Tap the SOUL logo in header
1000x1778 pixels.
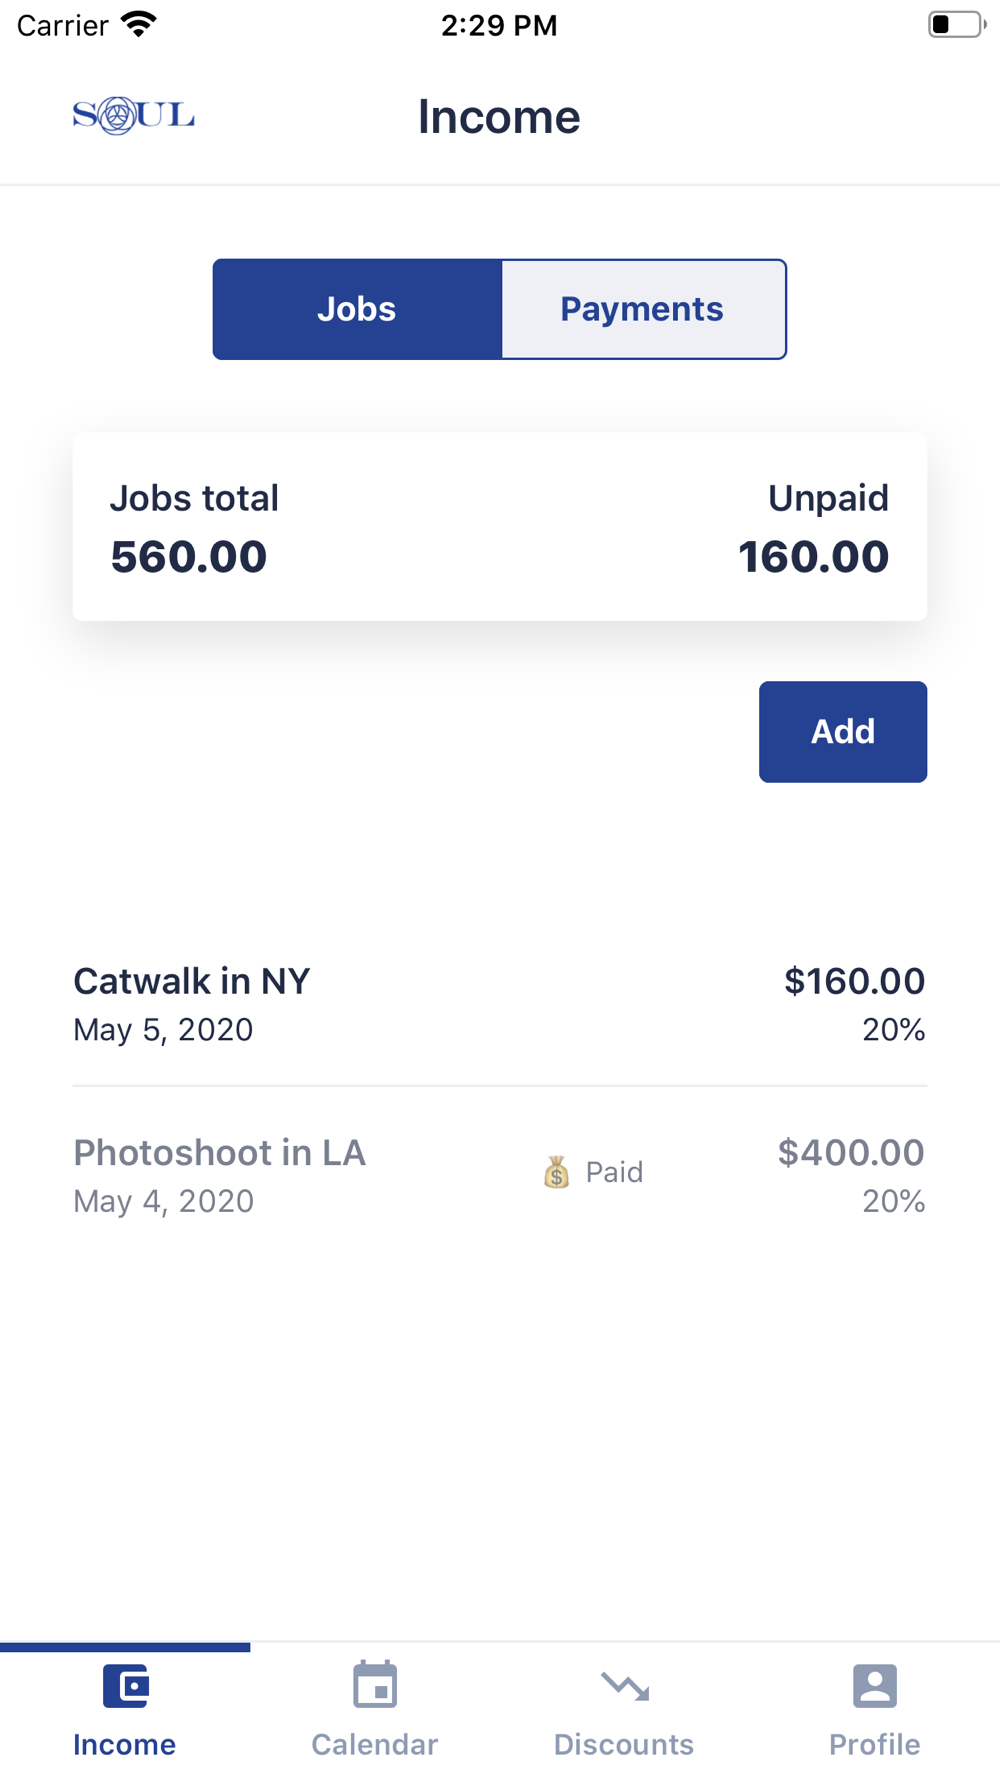tap(133, 116)
